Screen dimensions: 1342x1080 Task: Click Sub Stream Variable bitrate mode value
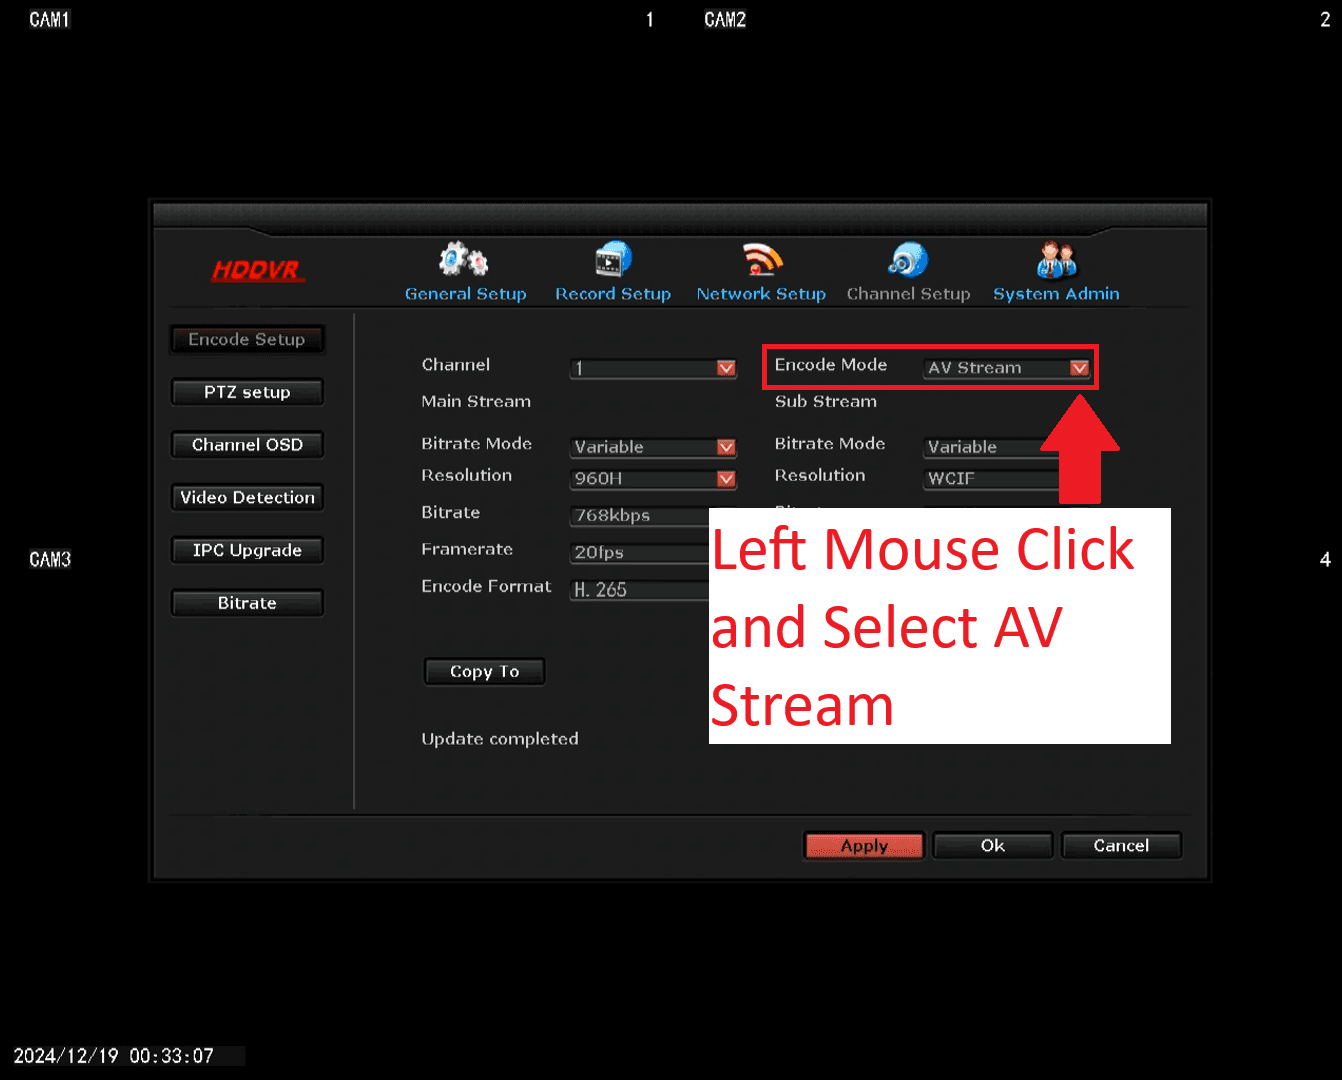click(x=990, y=447)
